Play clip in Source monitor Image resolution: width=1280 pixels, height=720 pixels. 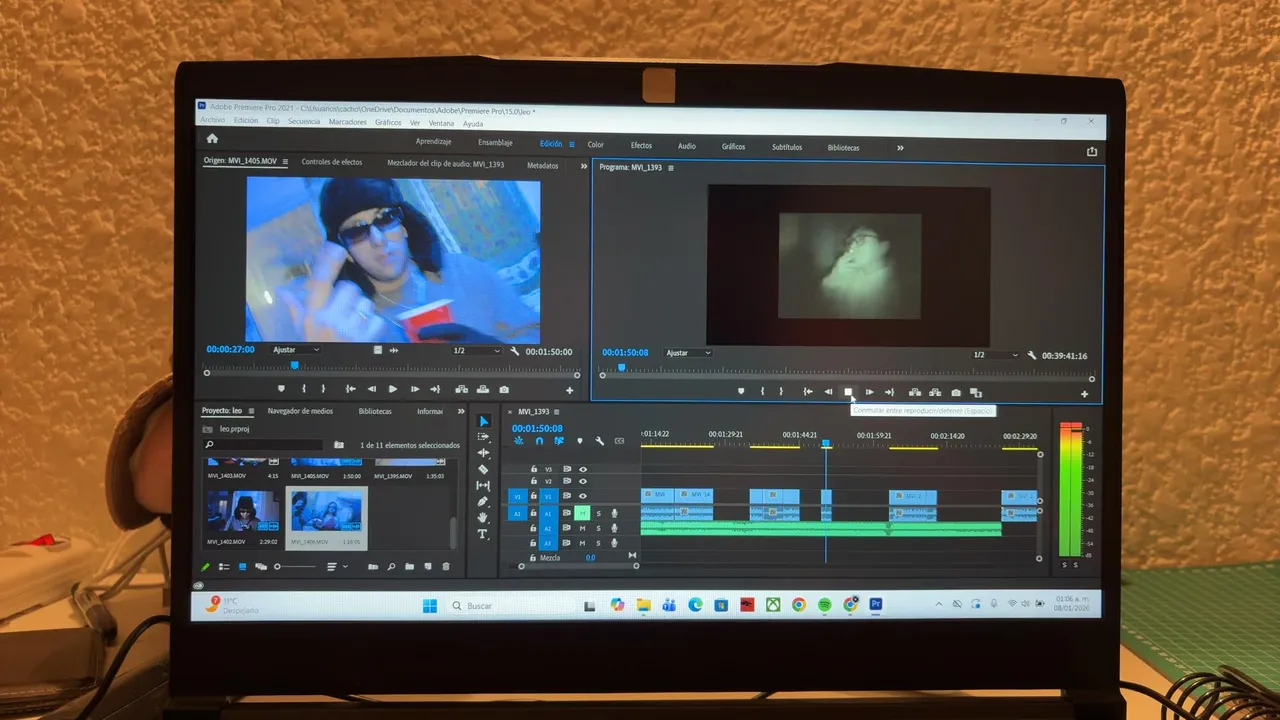(393, 389)
